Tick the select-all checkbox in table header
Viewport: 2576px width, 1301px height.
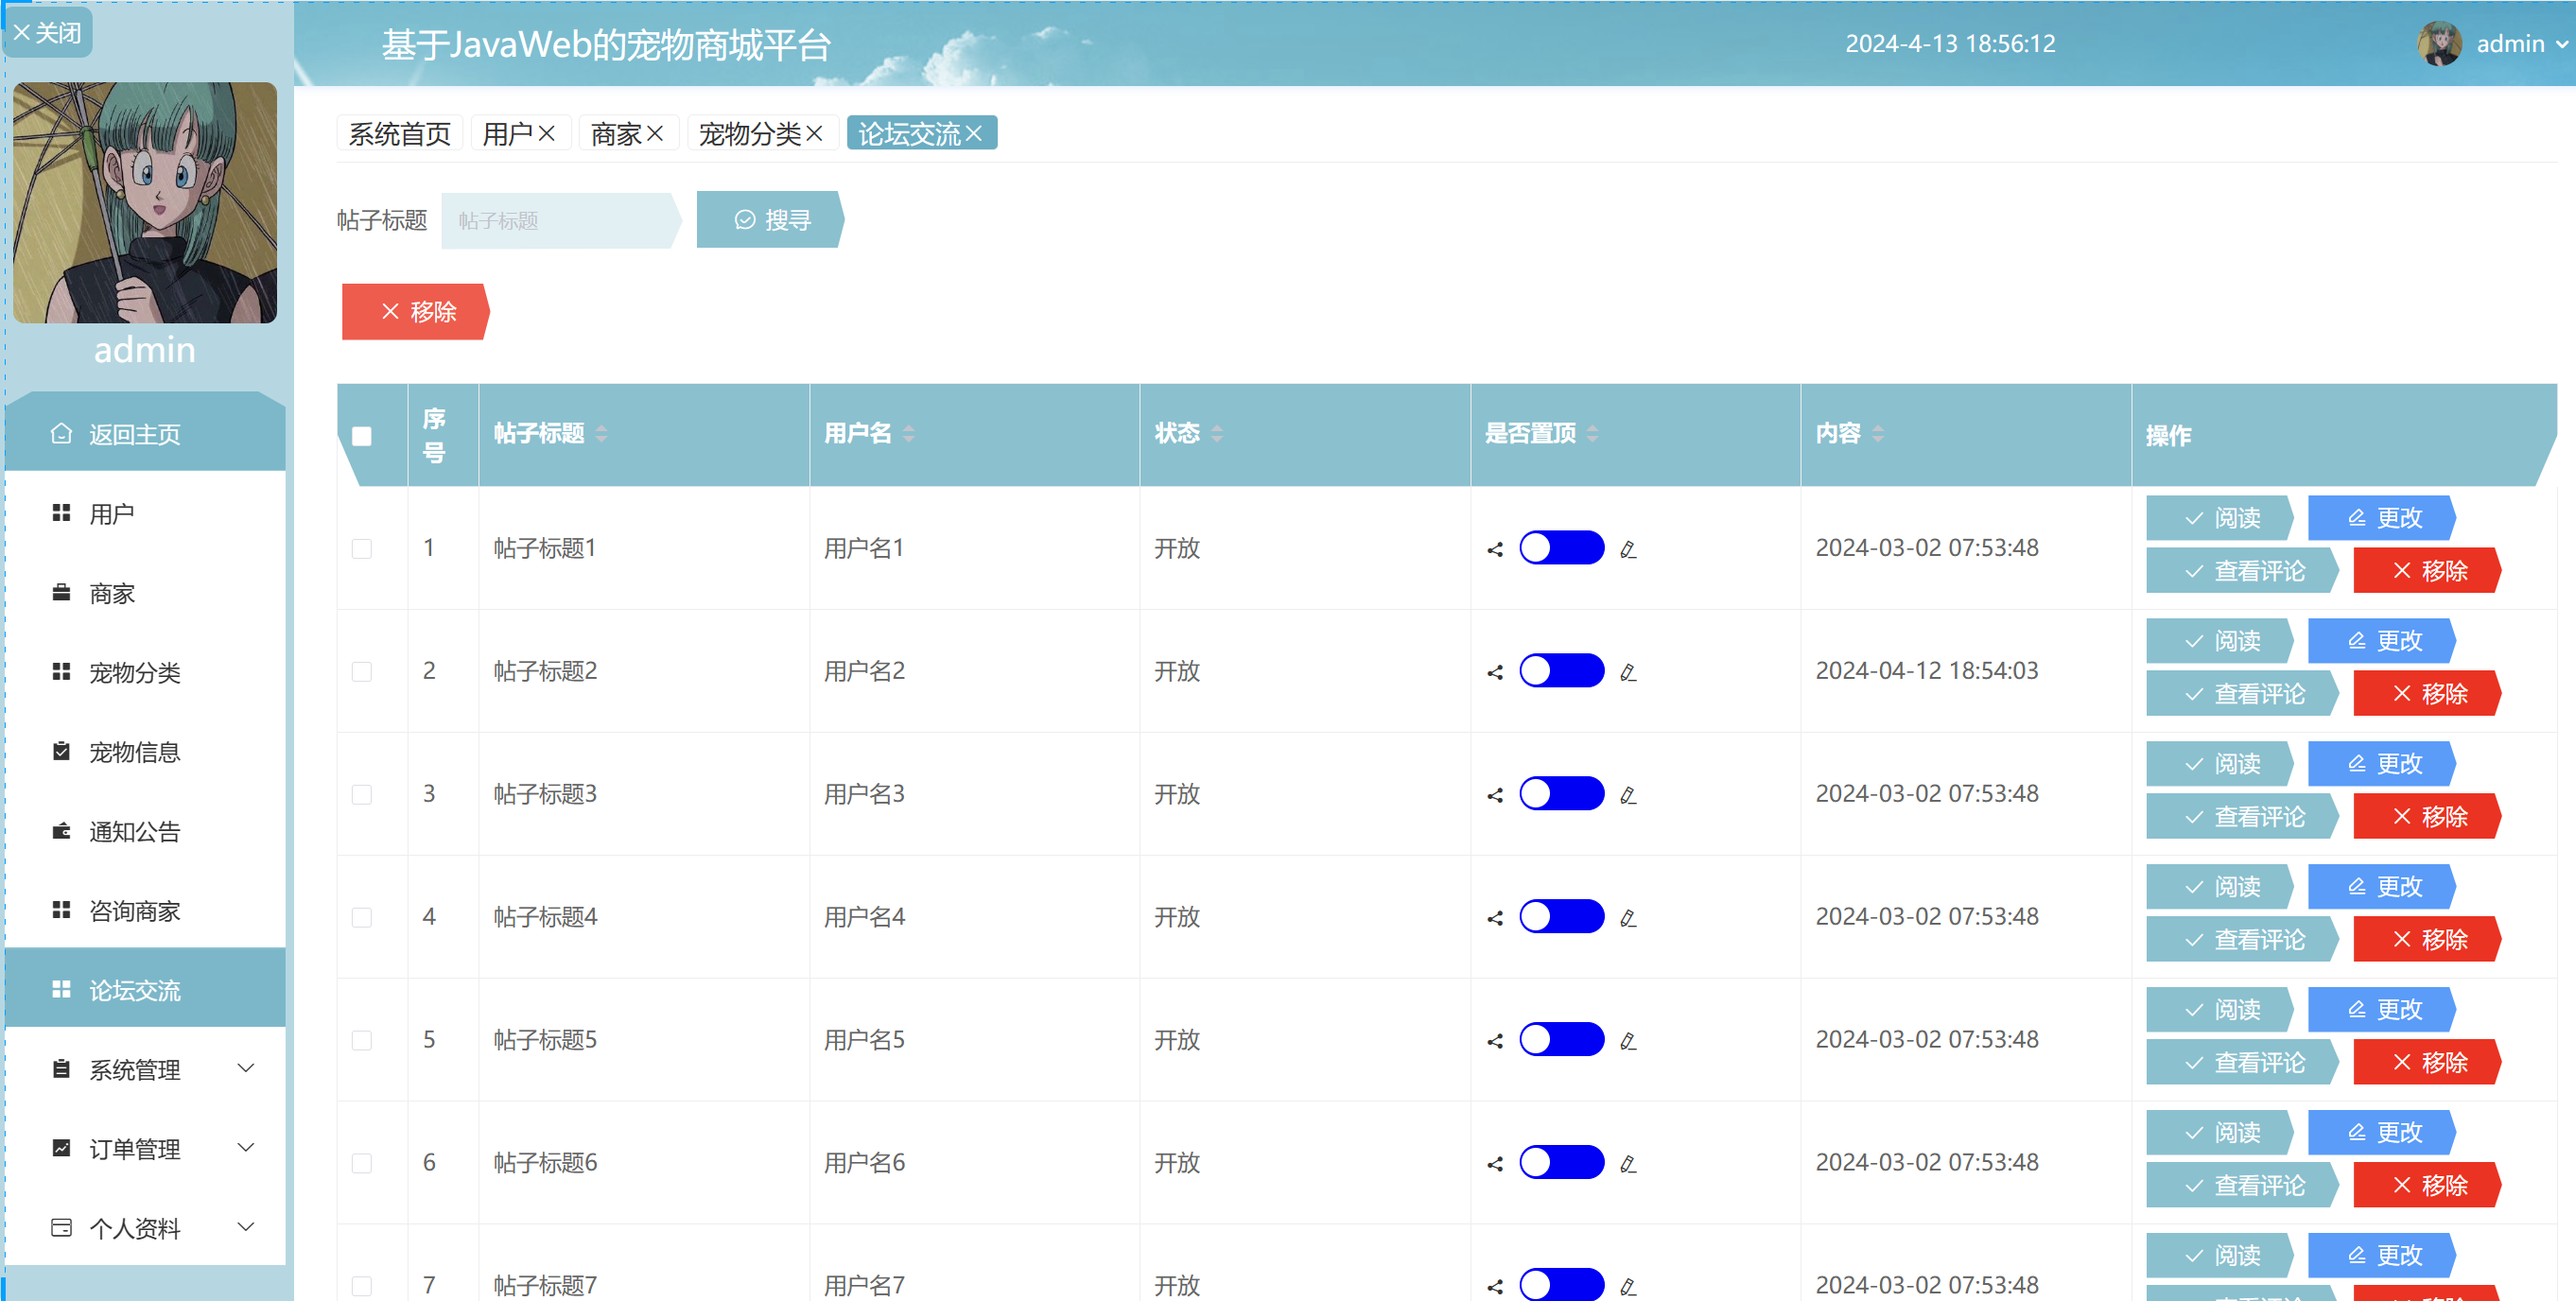[x=362, y=436]
